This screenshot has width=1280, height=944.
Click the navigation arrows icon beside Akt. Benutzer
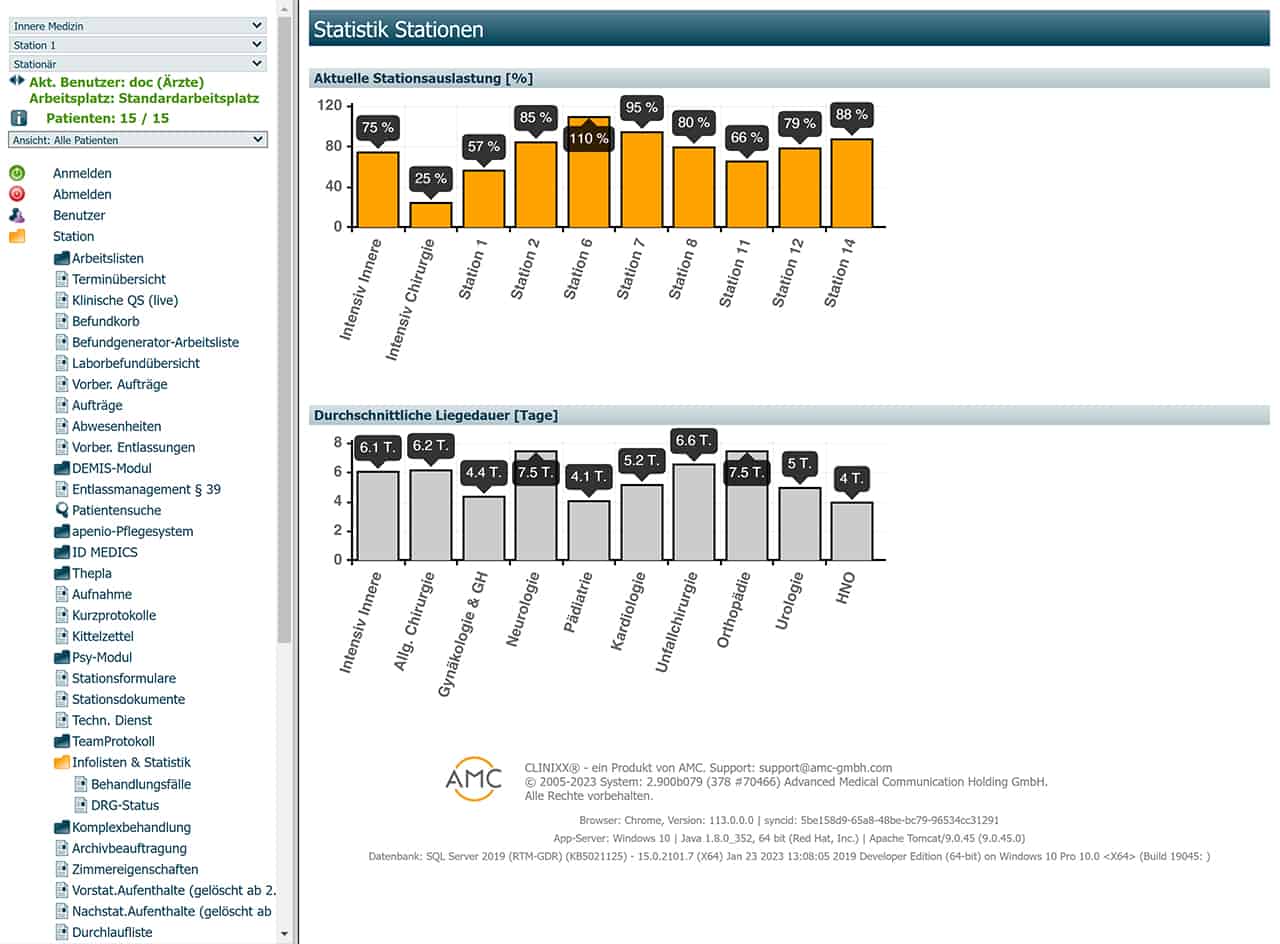(17, 80)
